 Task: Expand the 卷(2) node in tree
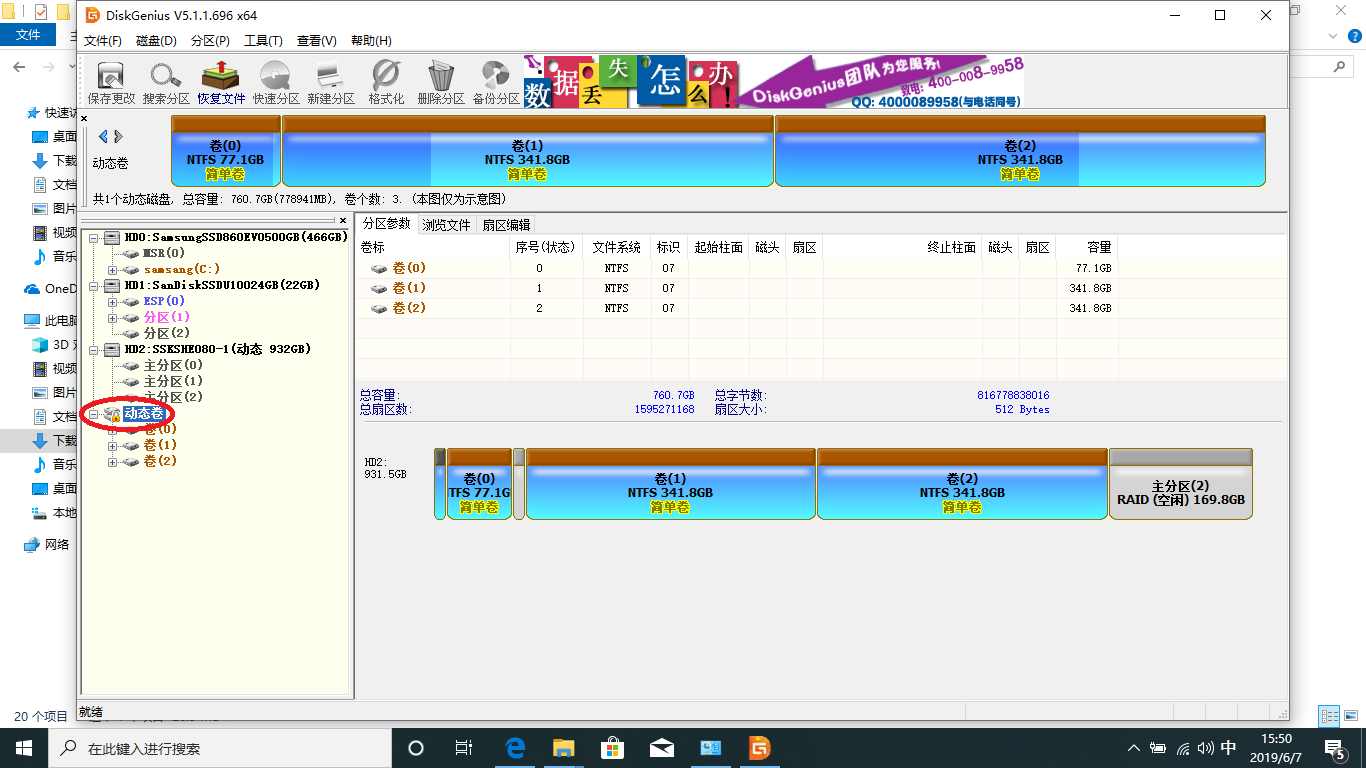(x=113, y=461)
